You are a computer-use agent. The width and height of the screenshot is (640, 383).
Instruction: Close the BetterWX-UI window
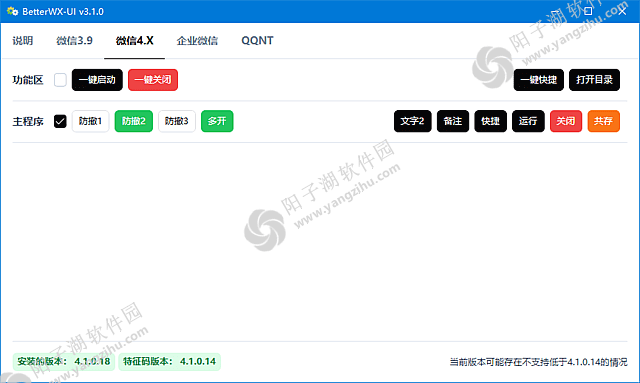point(622,11)
